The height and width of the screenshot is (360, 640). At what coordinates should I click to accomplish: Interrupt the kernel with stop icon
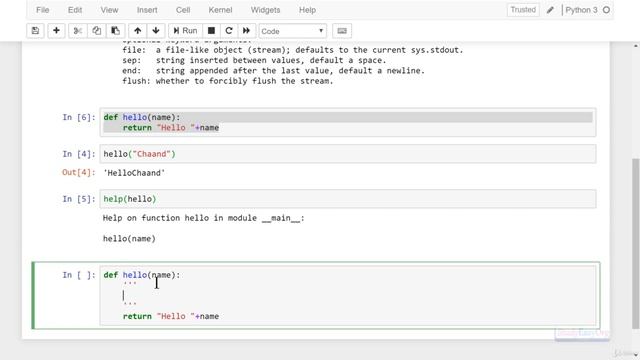[x=211, y=31]
